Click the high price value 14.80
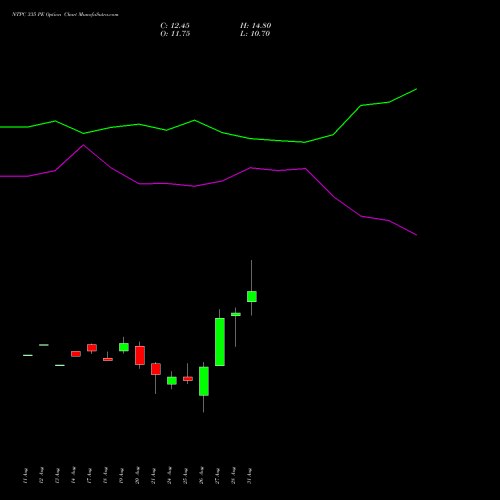The image size is (500, 500). 261,26
